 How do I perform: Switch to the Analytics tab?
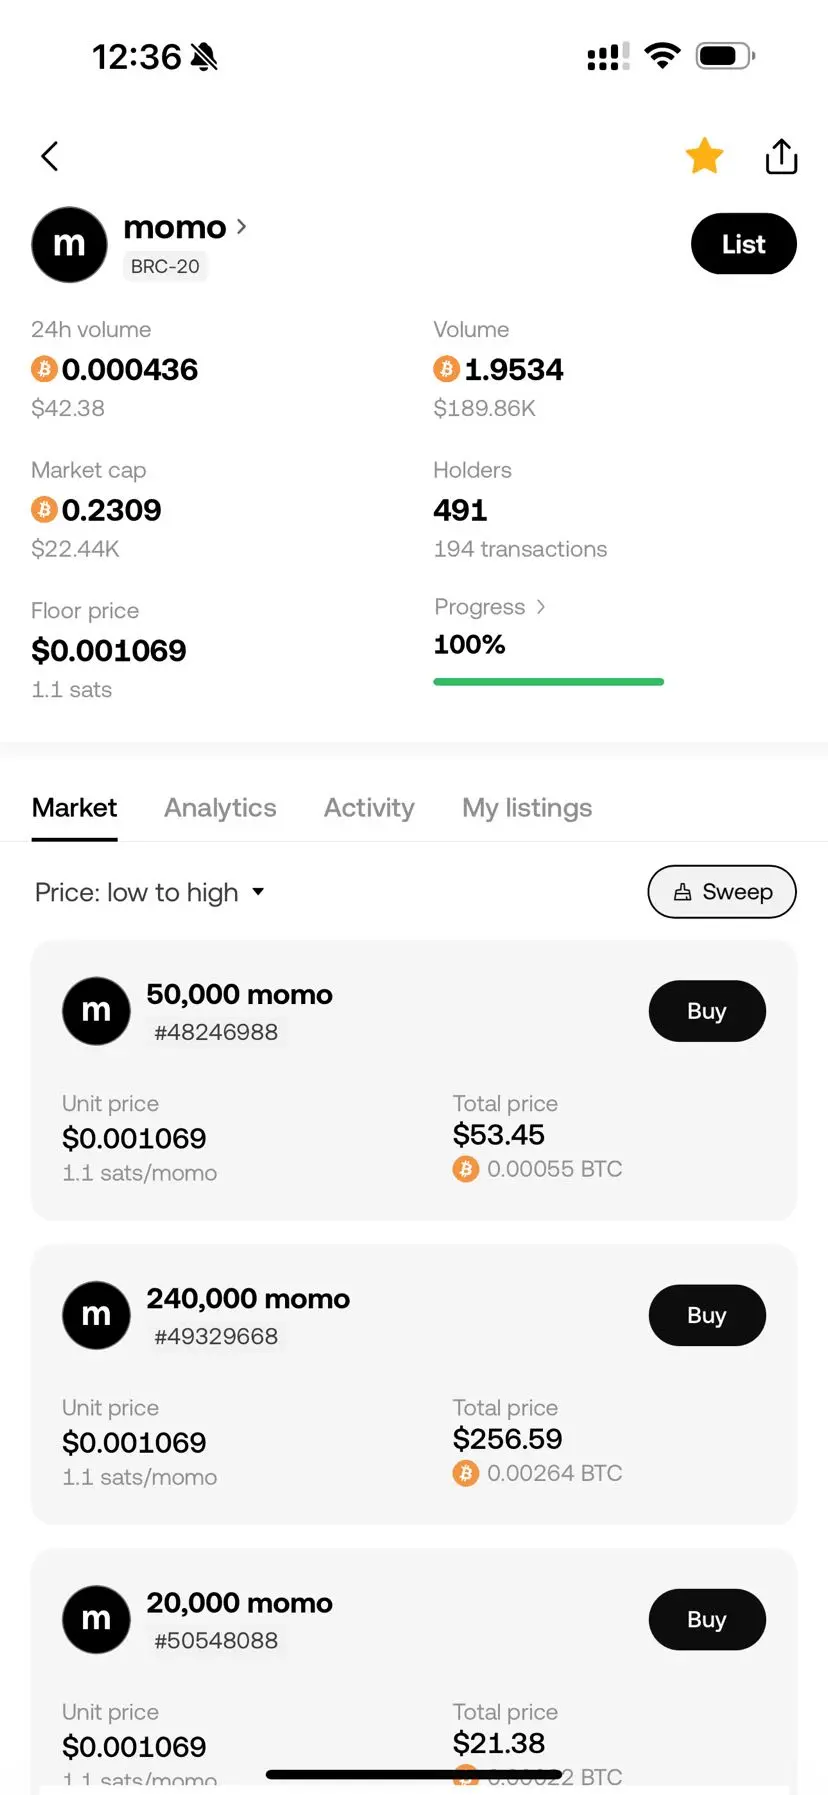click(220, 808)
